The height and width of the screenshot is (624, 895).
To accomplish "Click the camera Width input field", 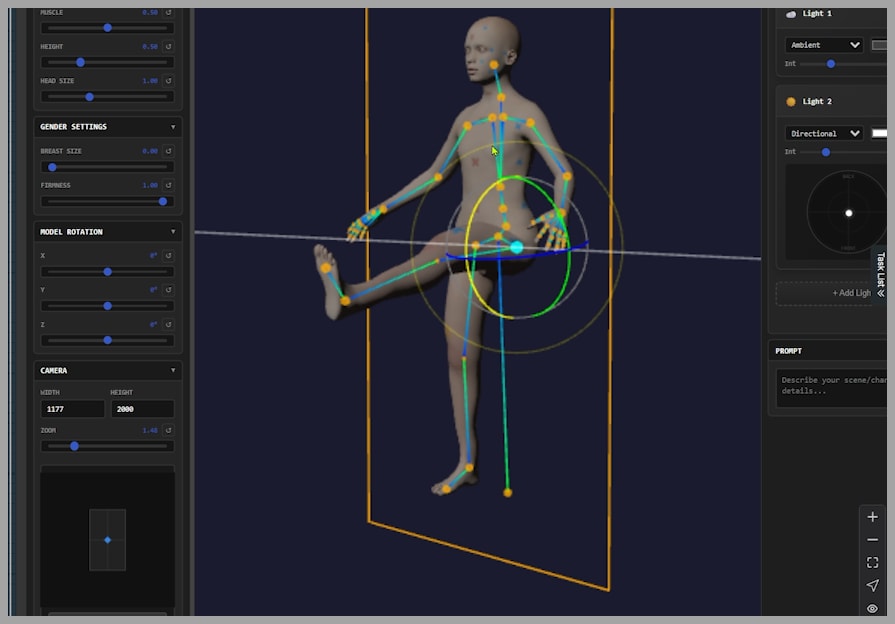I will (72, 409).
